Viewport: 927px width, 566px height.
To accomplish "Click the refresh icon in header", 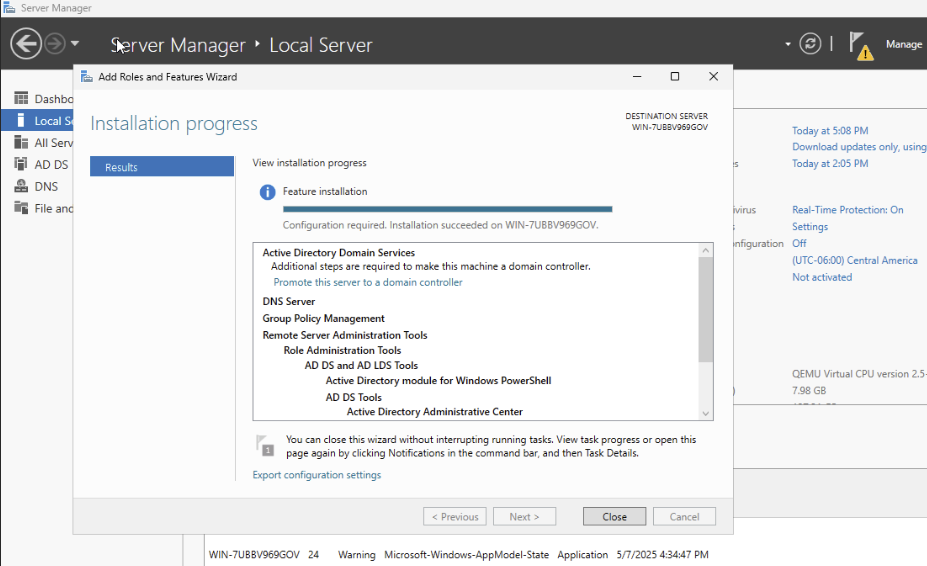I will (810, 44).
